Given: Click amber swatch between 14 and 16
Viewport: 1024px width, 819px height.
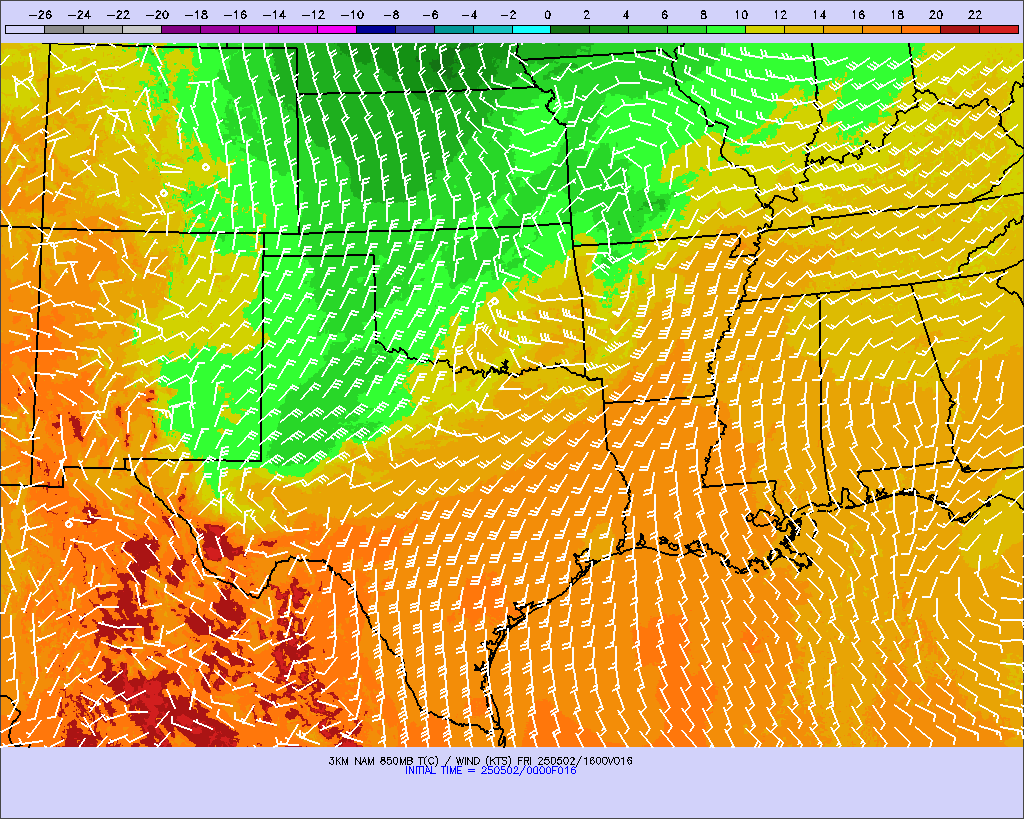Looking at the screenshot, I should click(843, 29).
